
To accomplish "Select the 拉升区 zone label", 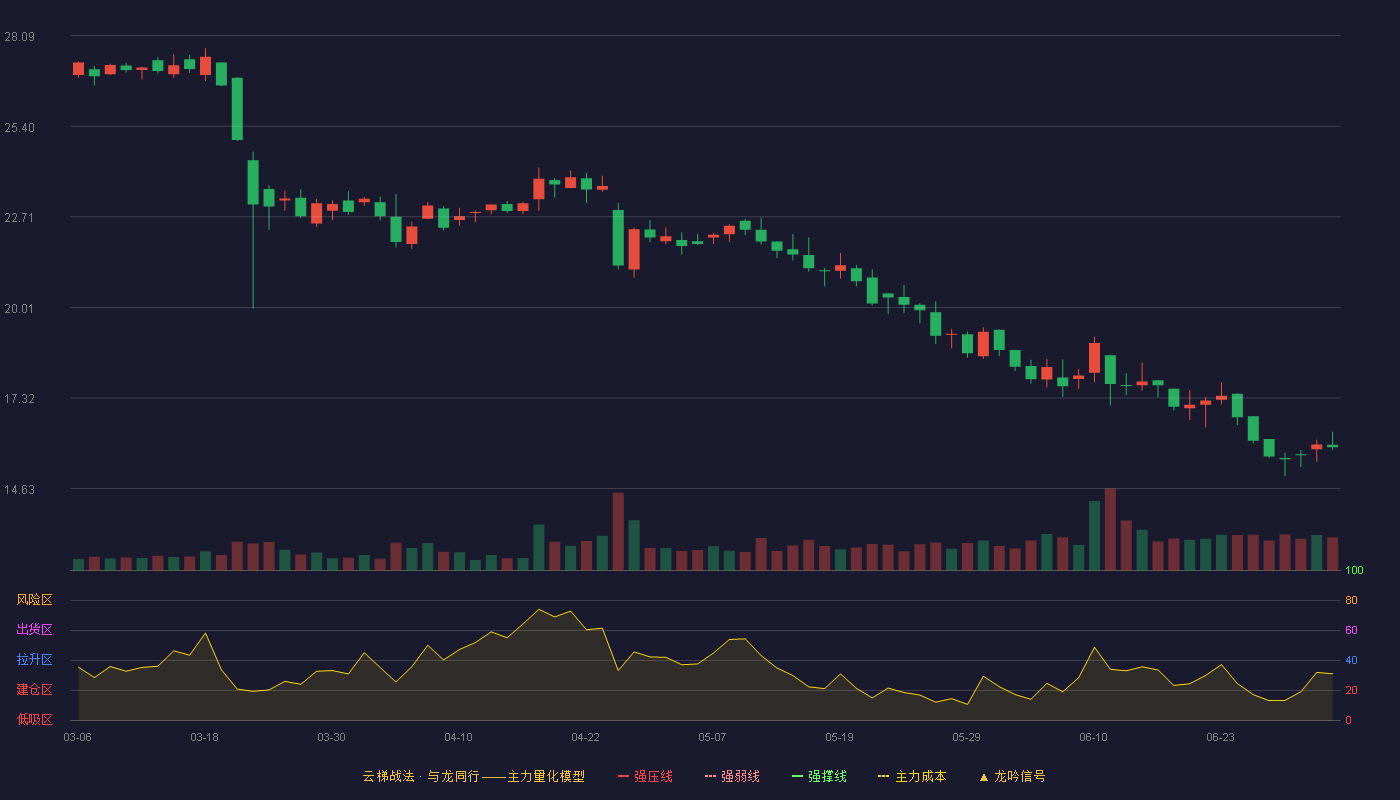I will click(34, 660).
